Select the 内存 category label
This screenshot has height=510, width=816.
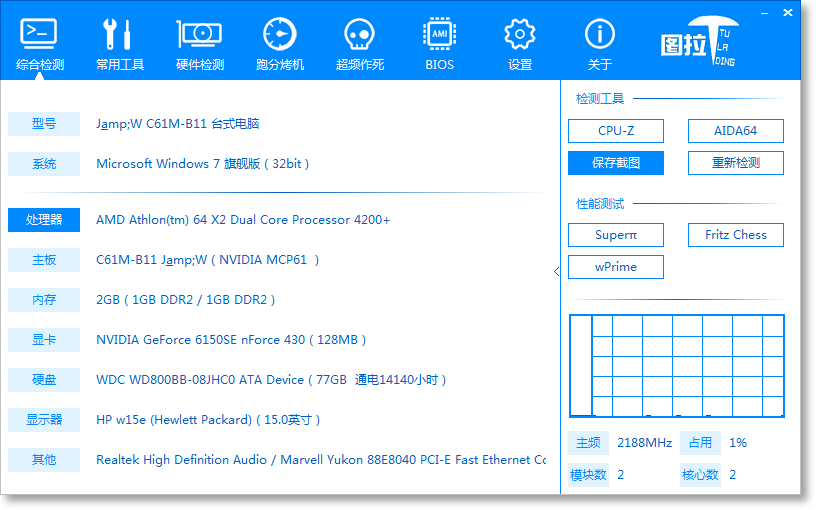(x=44, y=300)
